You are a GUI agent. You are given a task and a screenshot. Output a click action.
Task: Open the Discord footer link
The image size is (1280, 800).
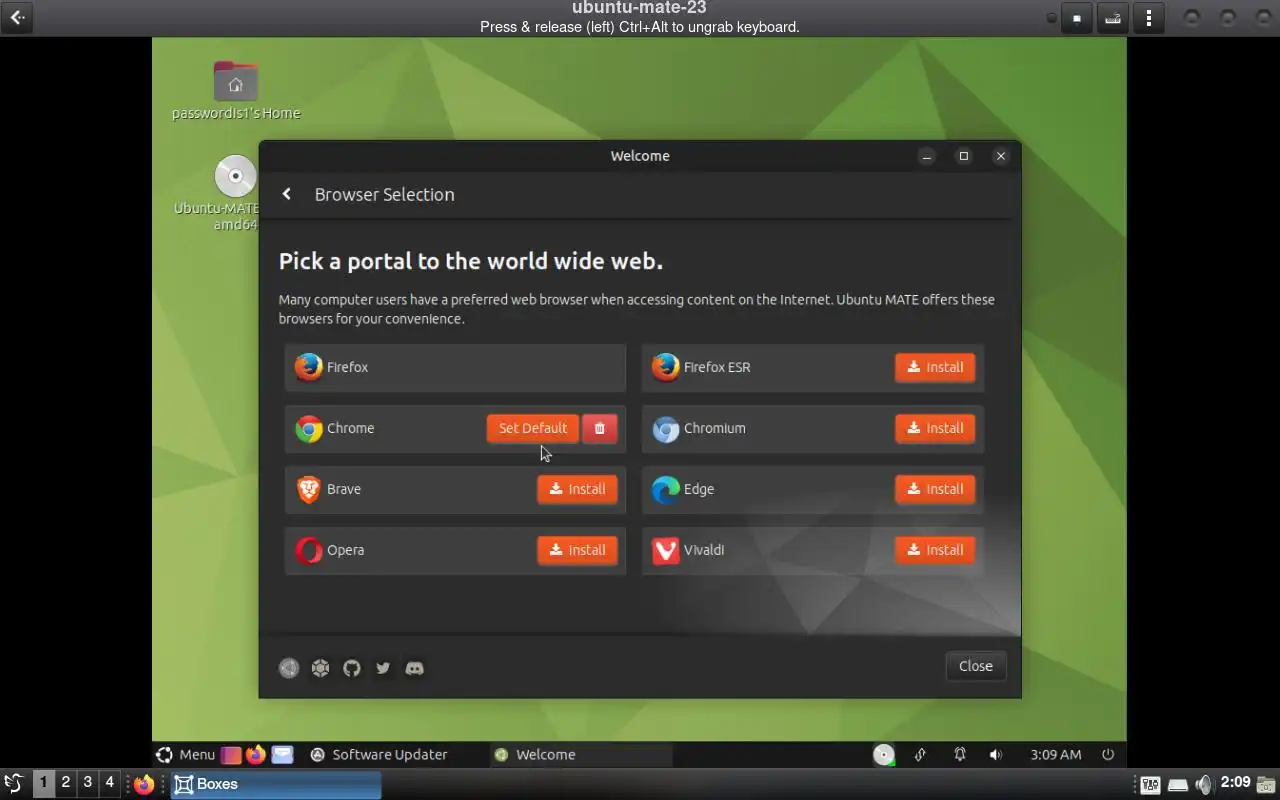pyautogui.click(x=415, y=668)
